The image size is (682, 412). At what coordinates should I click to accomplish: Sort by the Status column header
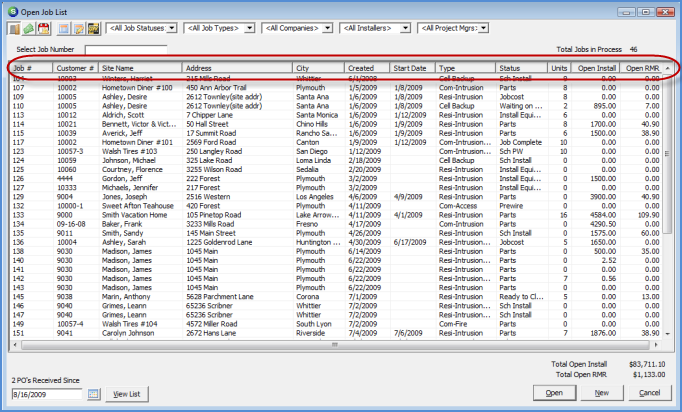tap(522, 68)
